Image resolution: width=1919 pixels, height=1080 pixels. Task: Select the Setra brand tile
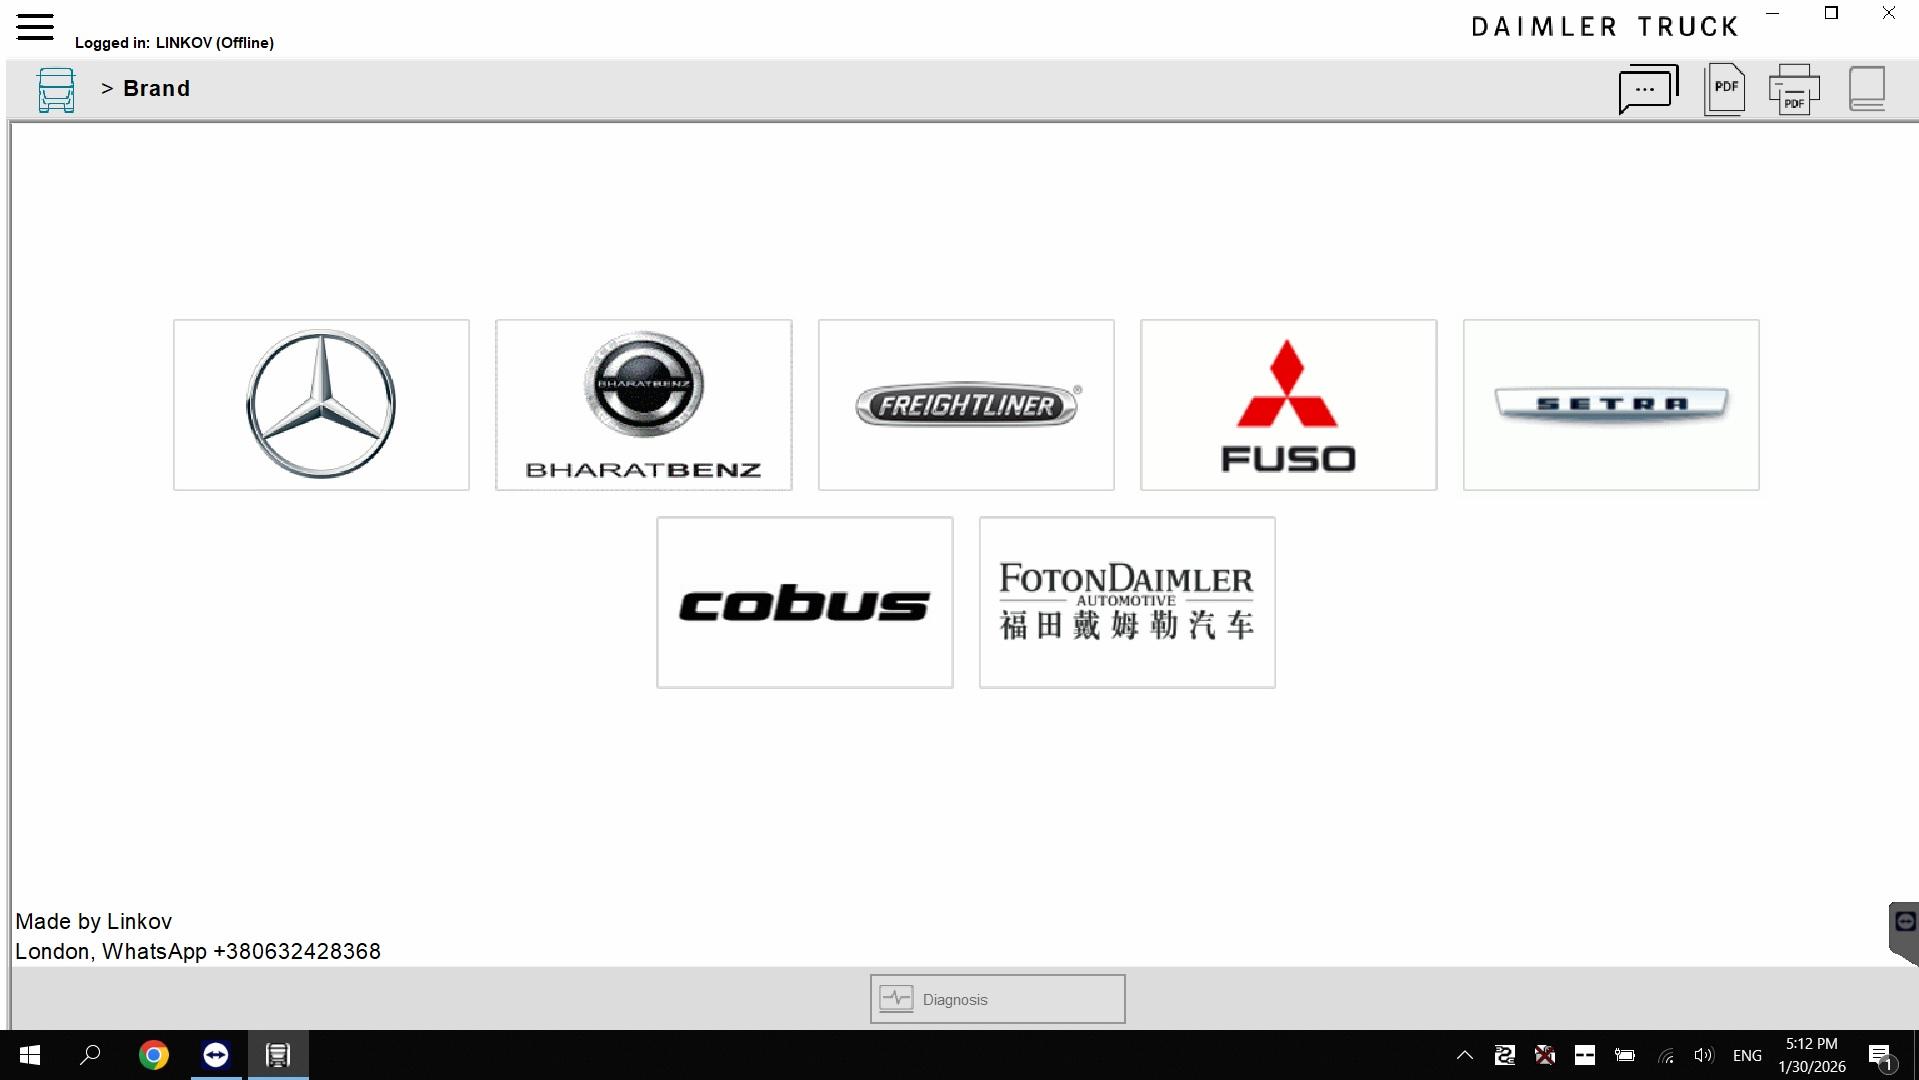click(1611, 405)
